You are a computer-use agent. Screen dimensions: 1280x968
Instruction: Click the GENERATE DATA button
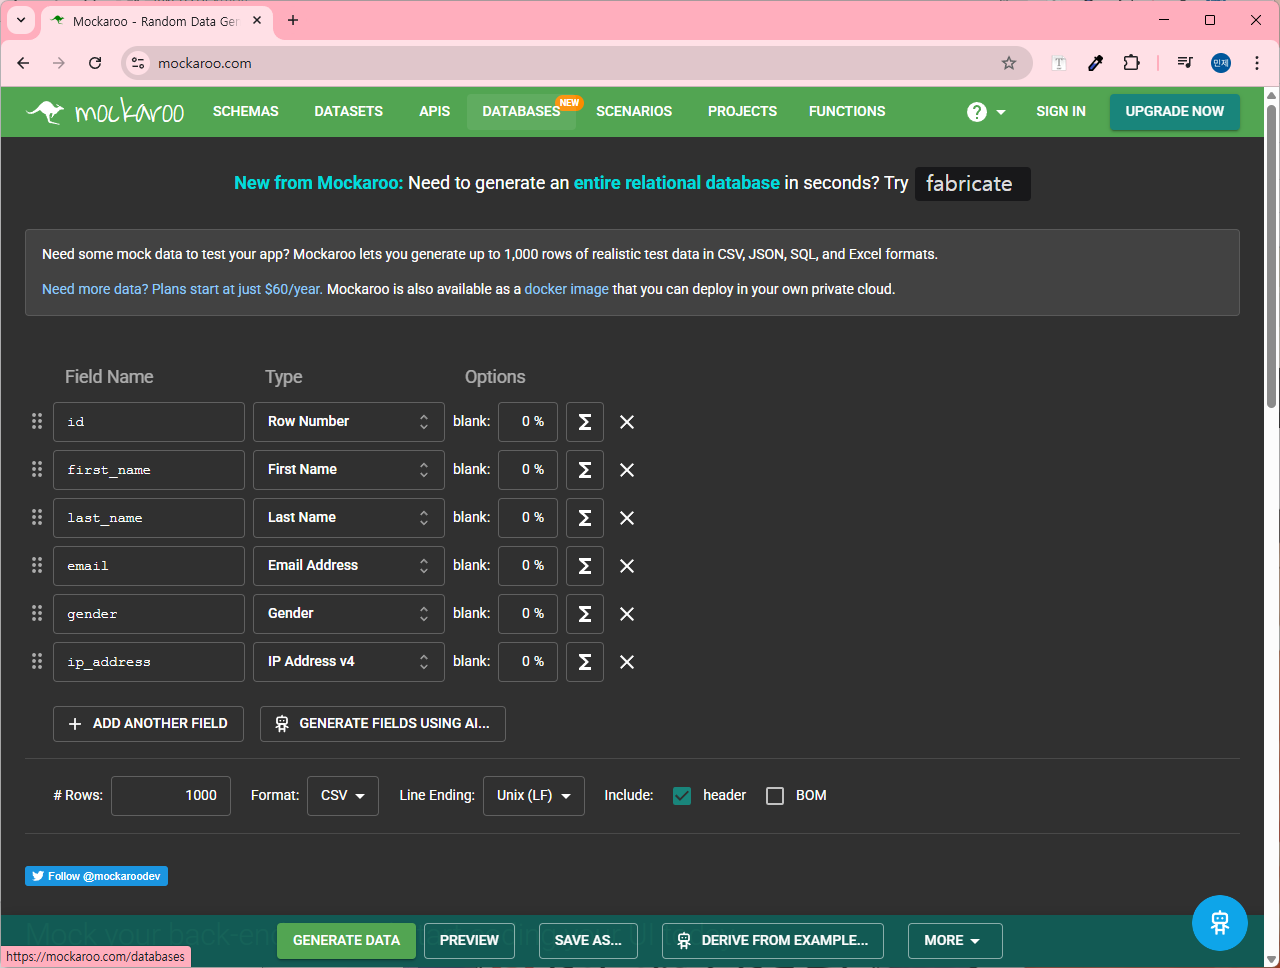346,941
